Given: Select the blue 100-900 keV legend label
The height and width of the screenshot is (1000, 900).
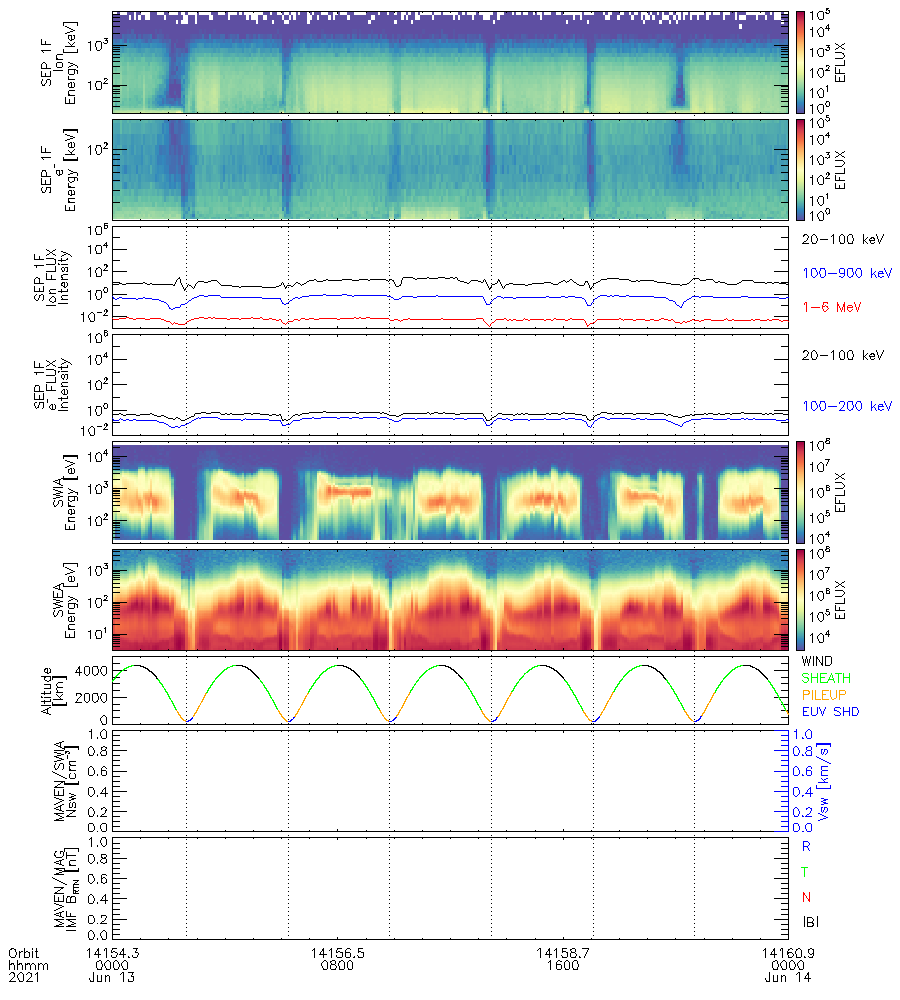Looking at the screenshot, I should (x=839, y=272).
